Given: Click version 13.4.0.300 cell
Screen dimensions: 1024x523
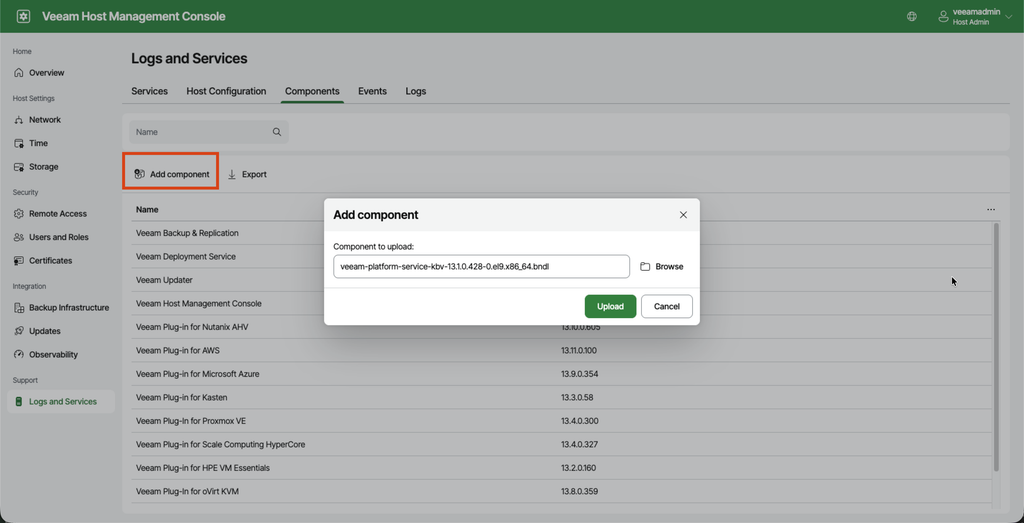Looking at the screenshot, I should [x=579, y=421].
